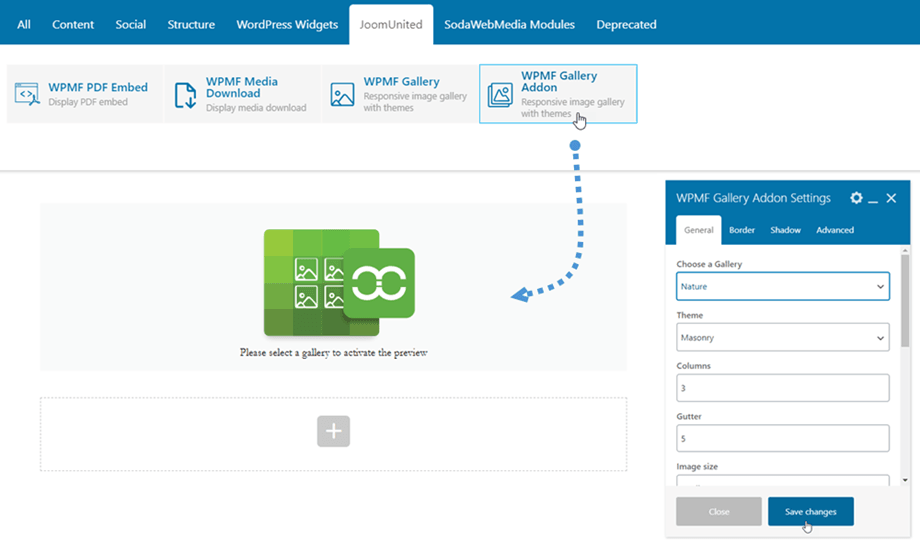Image resolution: width=920 pixels, height=542 pixels.
Task: Open settings gear in Gallery Addon panel
Action: [856, 198]
